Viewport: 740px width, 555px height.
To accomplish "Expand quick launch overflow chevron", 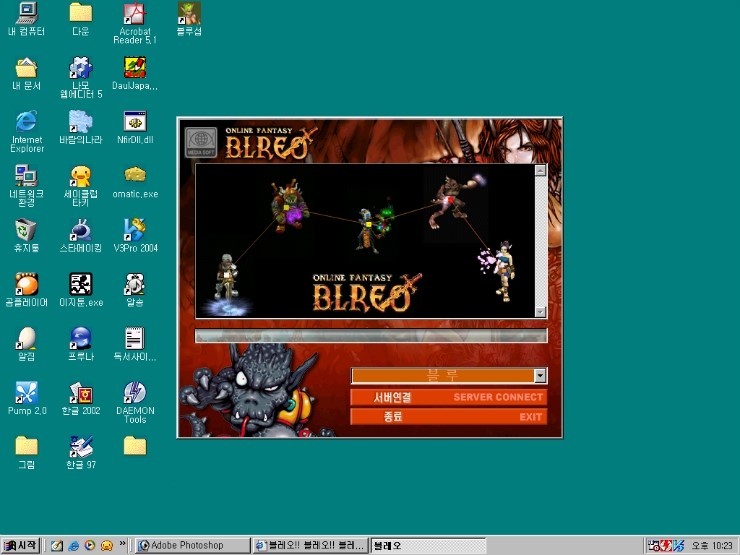I will pos(122,544).
